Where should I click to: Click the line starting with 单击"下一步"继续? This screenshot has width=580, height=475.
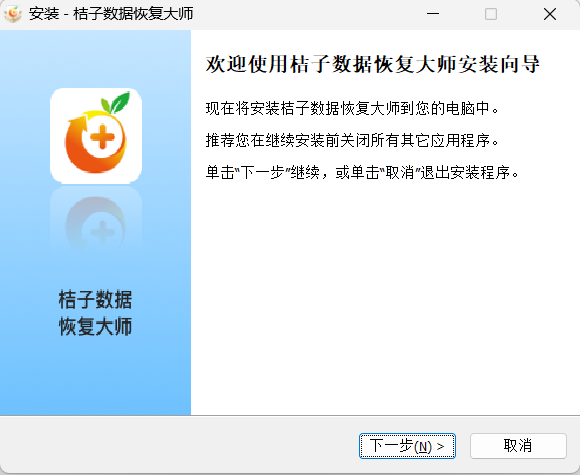pos(362,173)
